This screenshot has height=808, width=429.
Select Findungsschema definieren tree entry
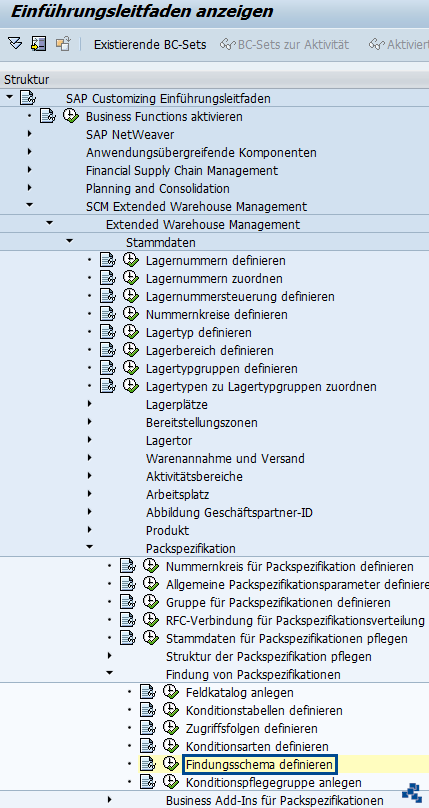tap(260, 764)
